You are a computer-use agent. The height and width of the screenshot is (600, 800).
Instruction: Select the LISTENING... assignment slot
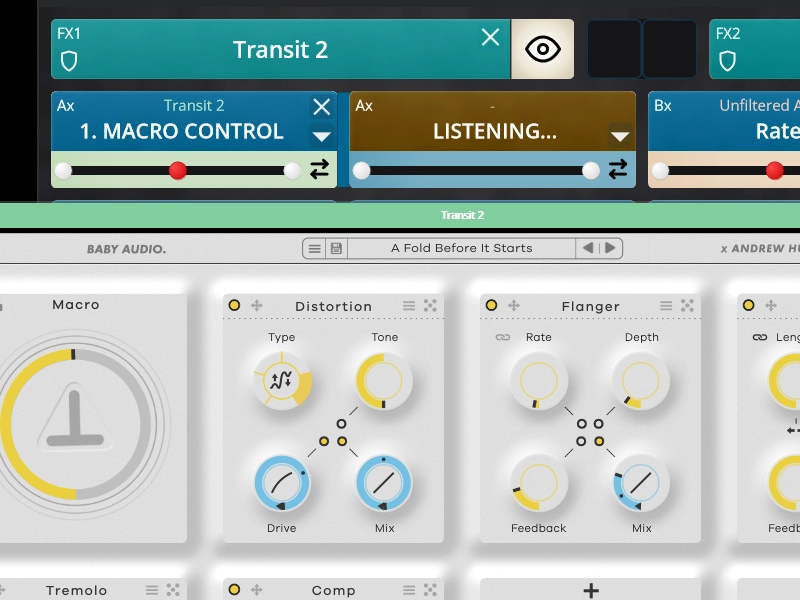493,121
